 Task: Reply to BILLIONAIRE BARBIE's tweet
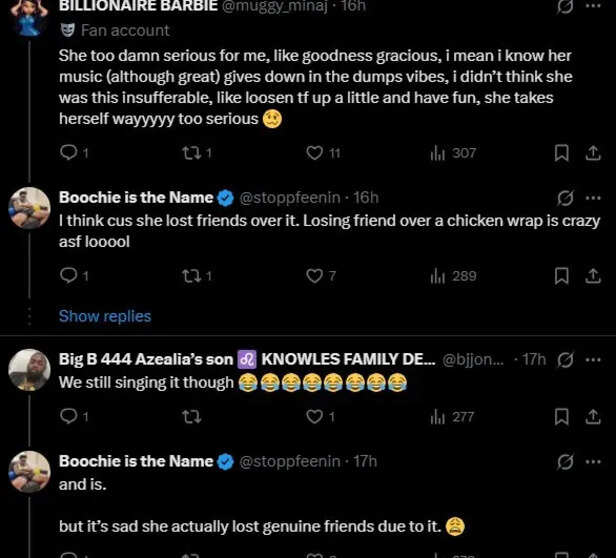(x=68, y=153)
